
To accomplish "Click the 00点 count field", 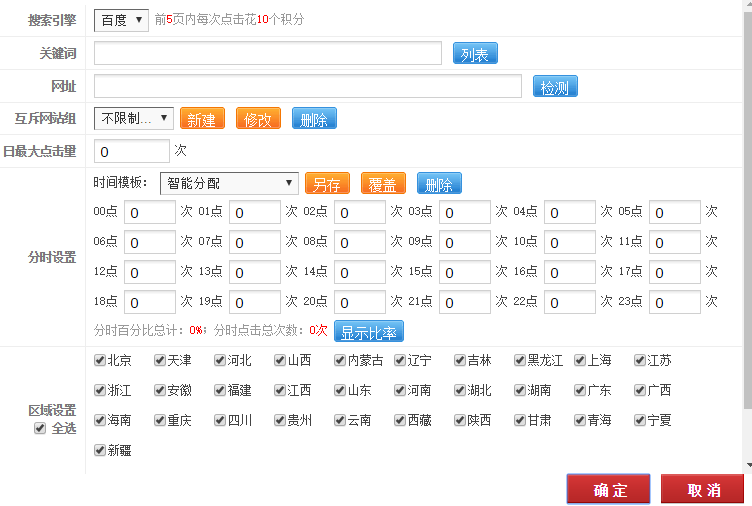I will pos(150,212).
